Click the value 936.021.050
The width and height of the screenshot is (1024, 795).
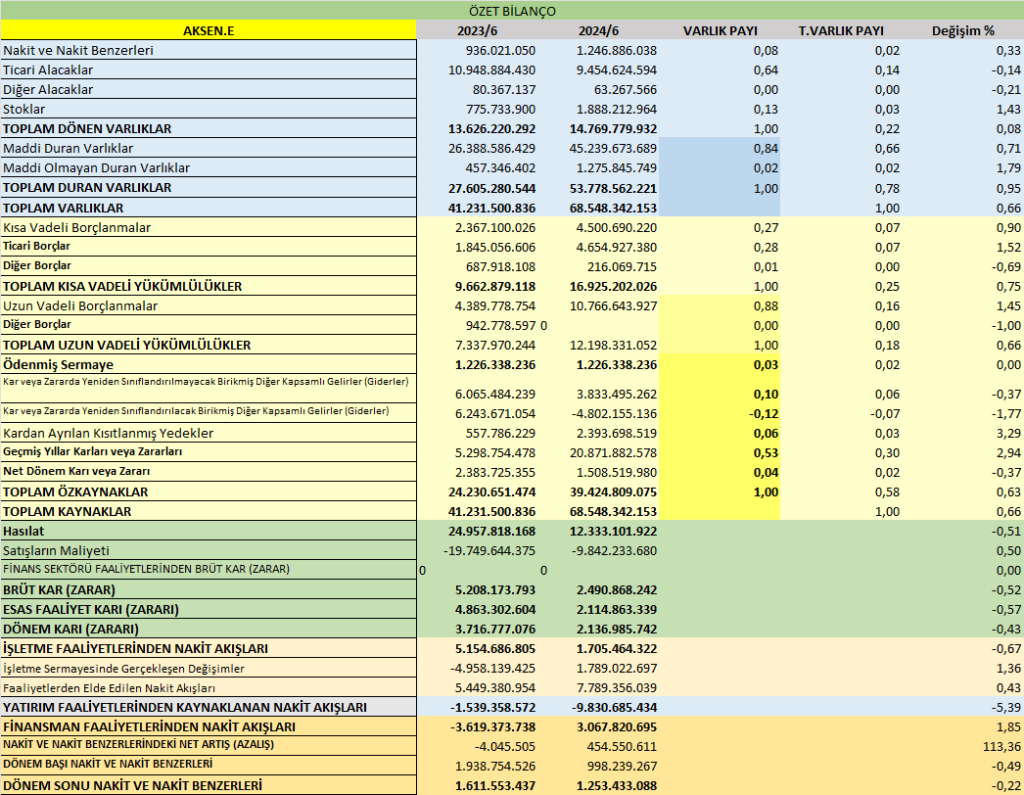(x=500, y=50)
